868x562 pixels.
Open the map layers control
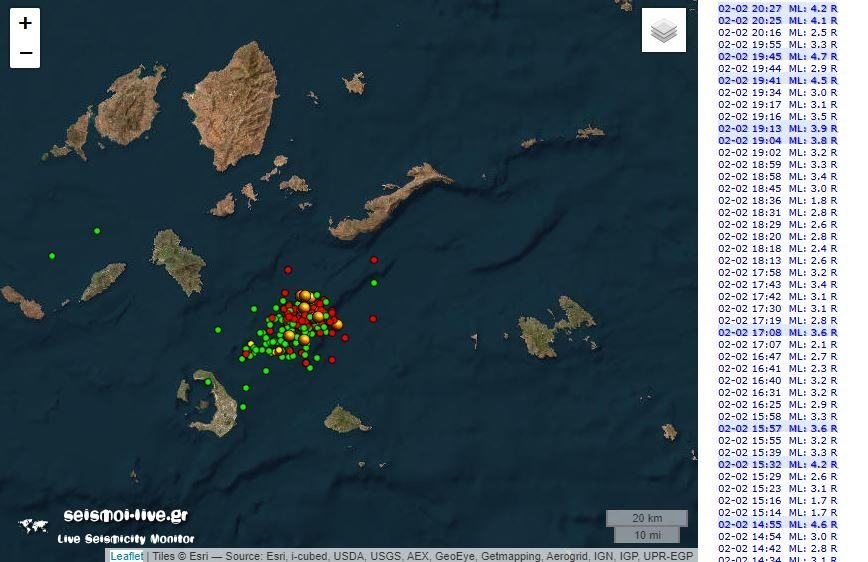pyautogui.click(x=664, y=31)
